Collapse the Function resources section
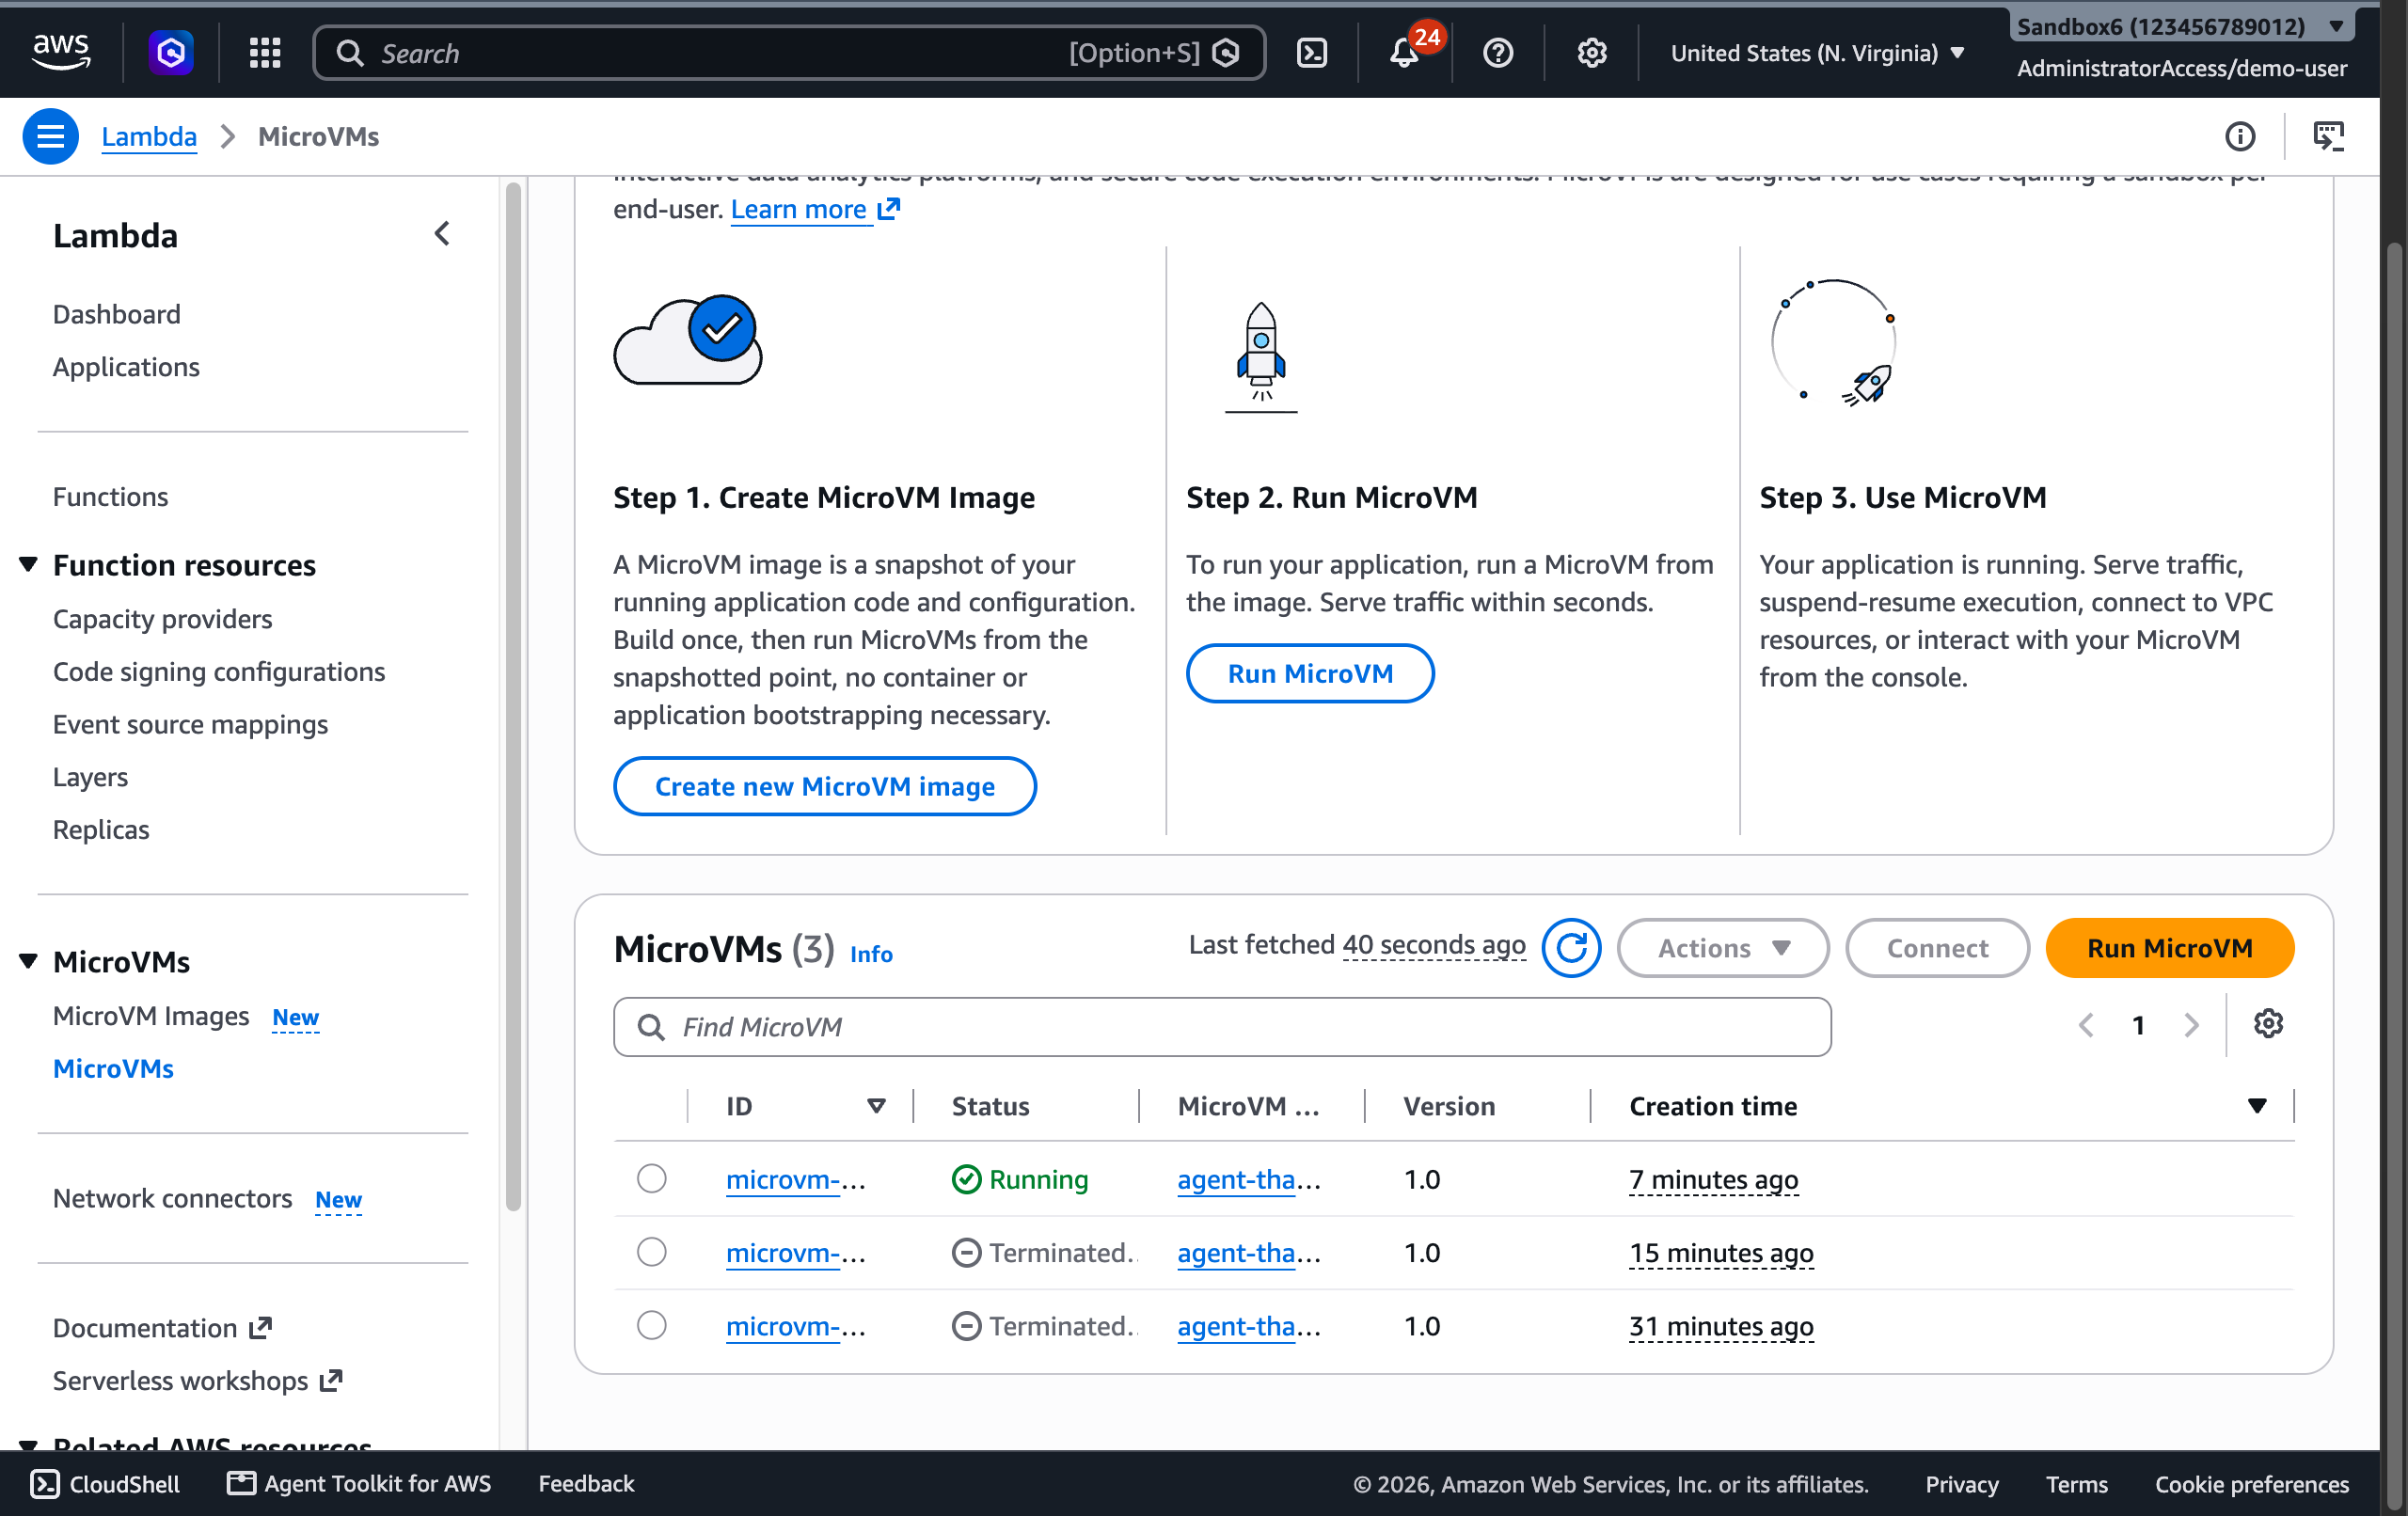The image size is (2408, 1516). pos(28,565)
